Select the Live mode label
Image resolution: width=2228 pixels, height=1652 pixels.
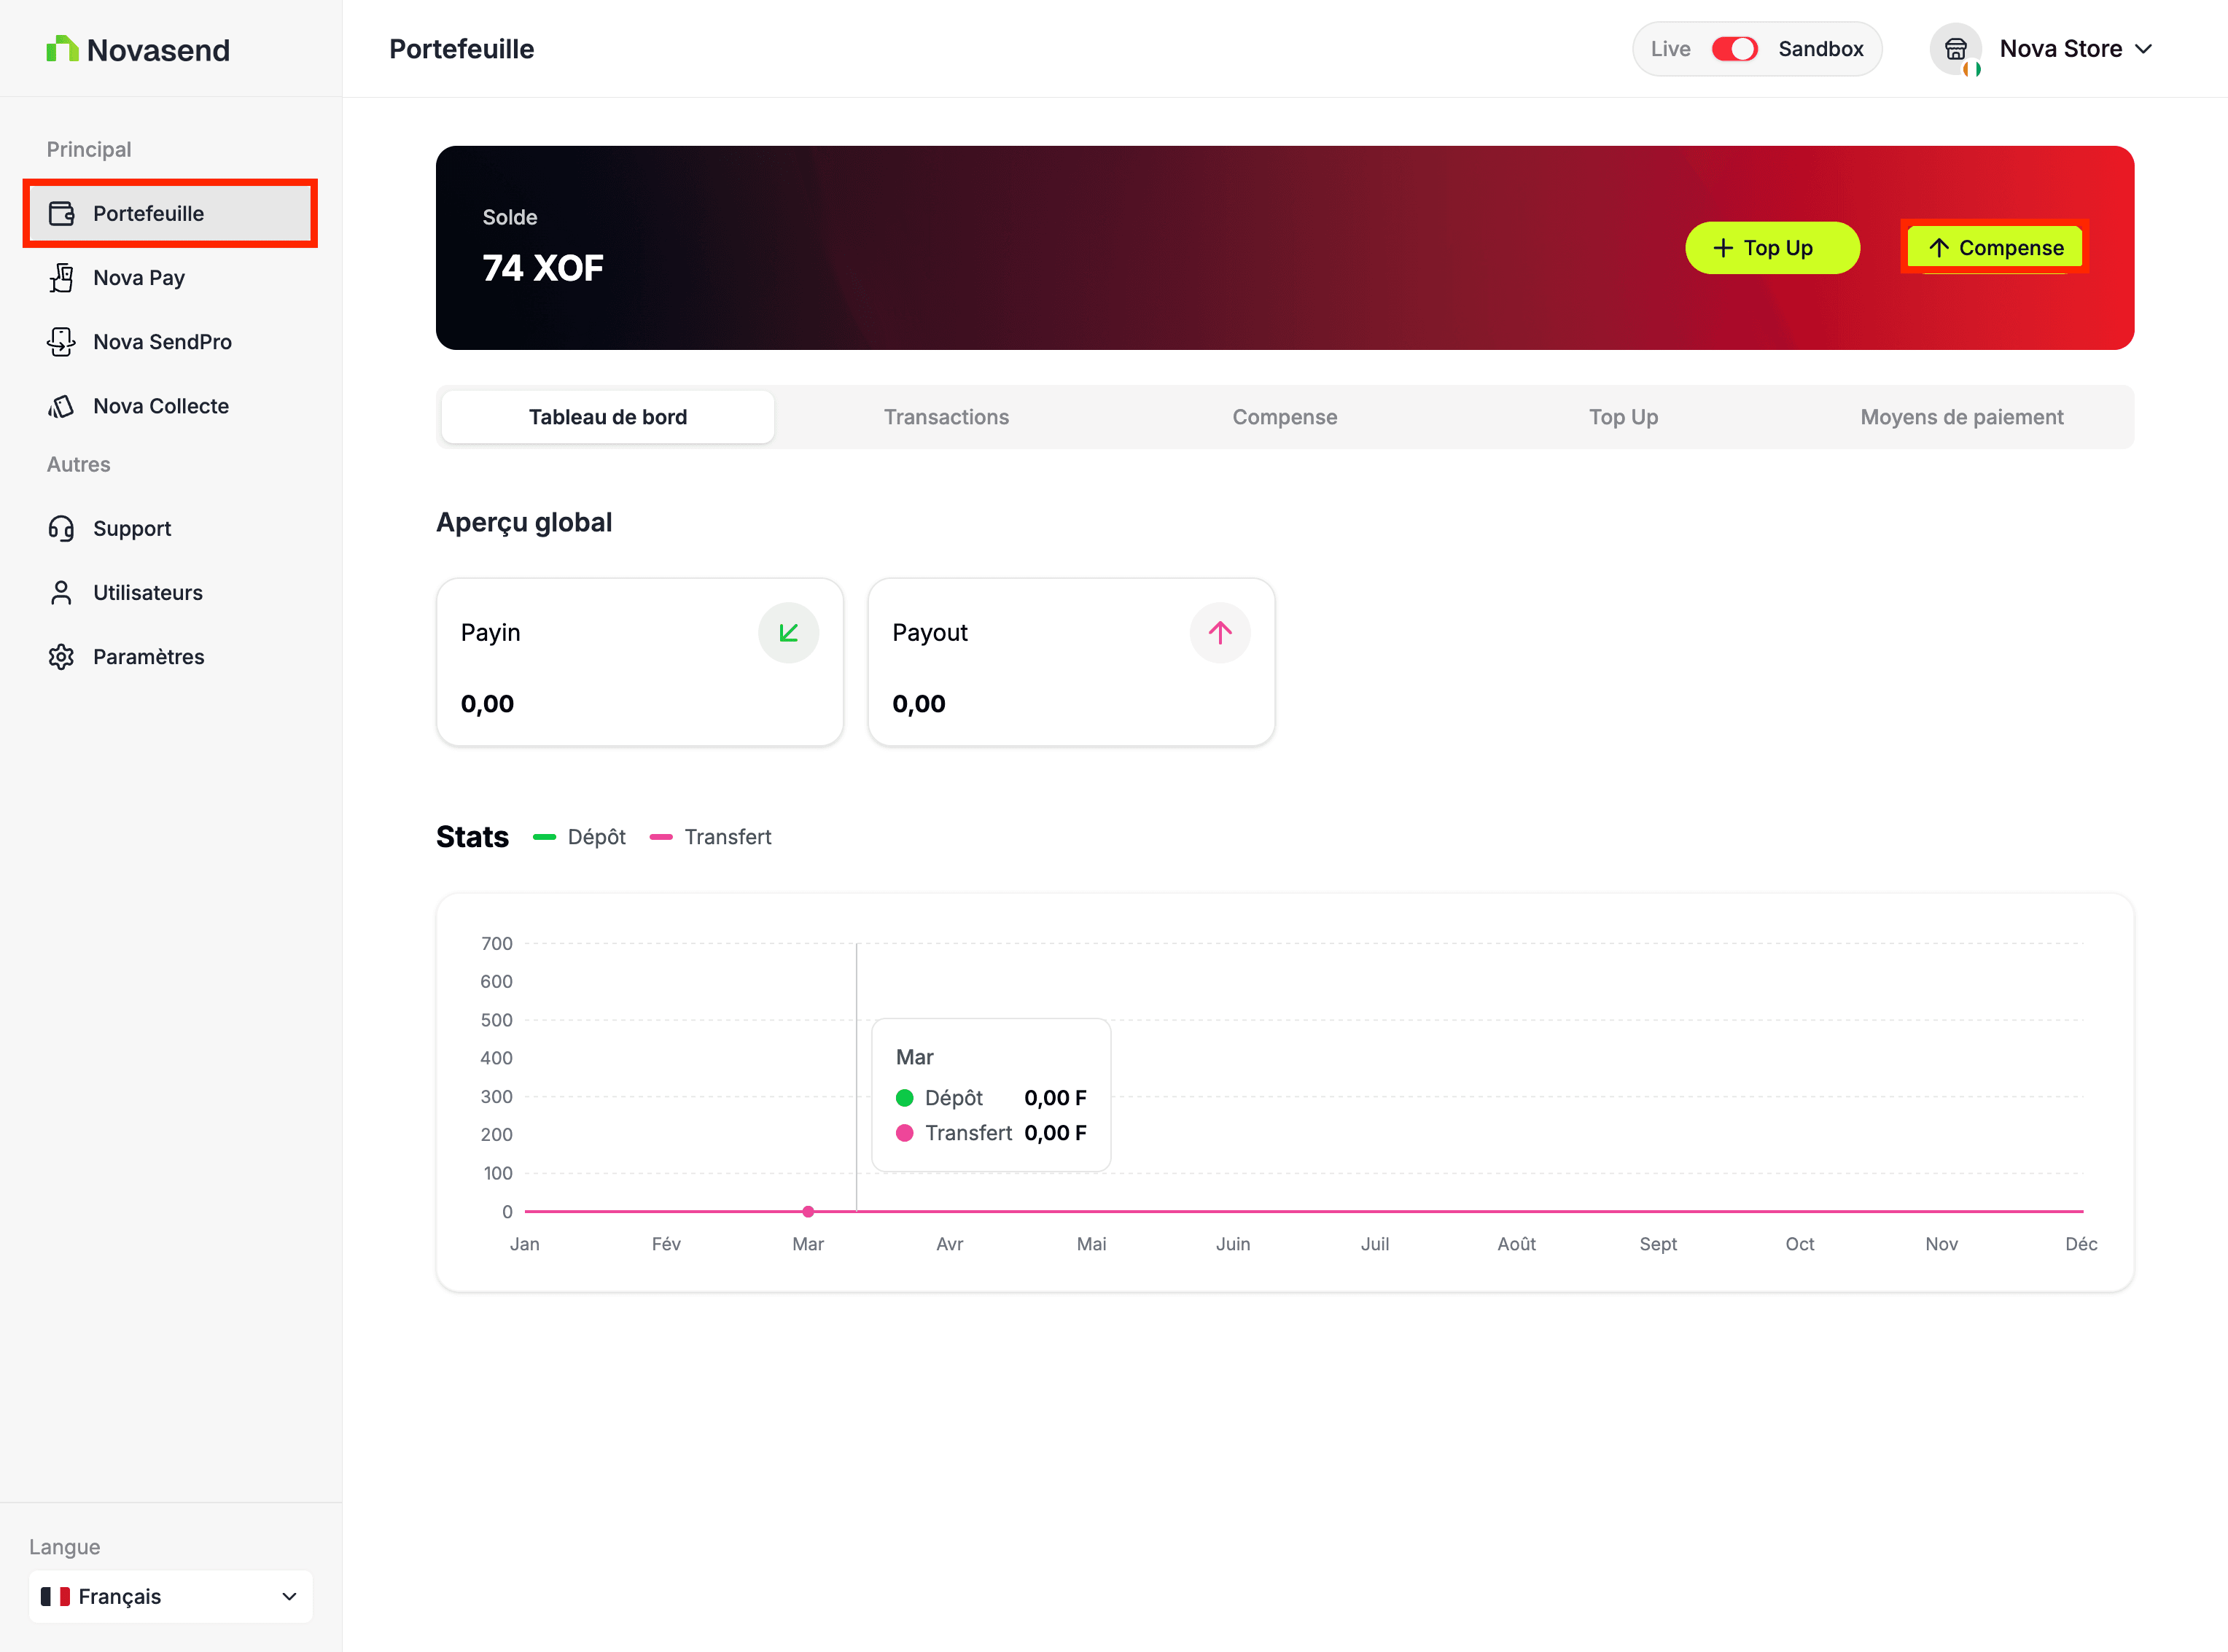tap(1670, 49)
